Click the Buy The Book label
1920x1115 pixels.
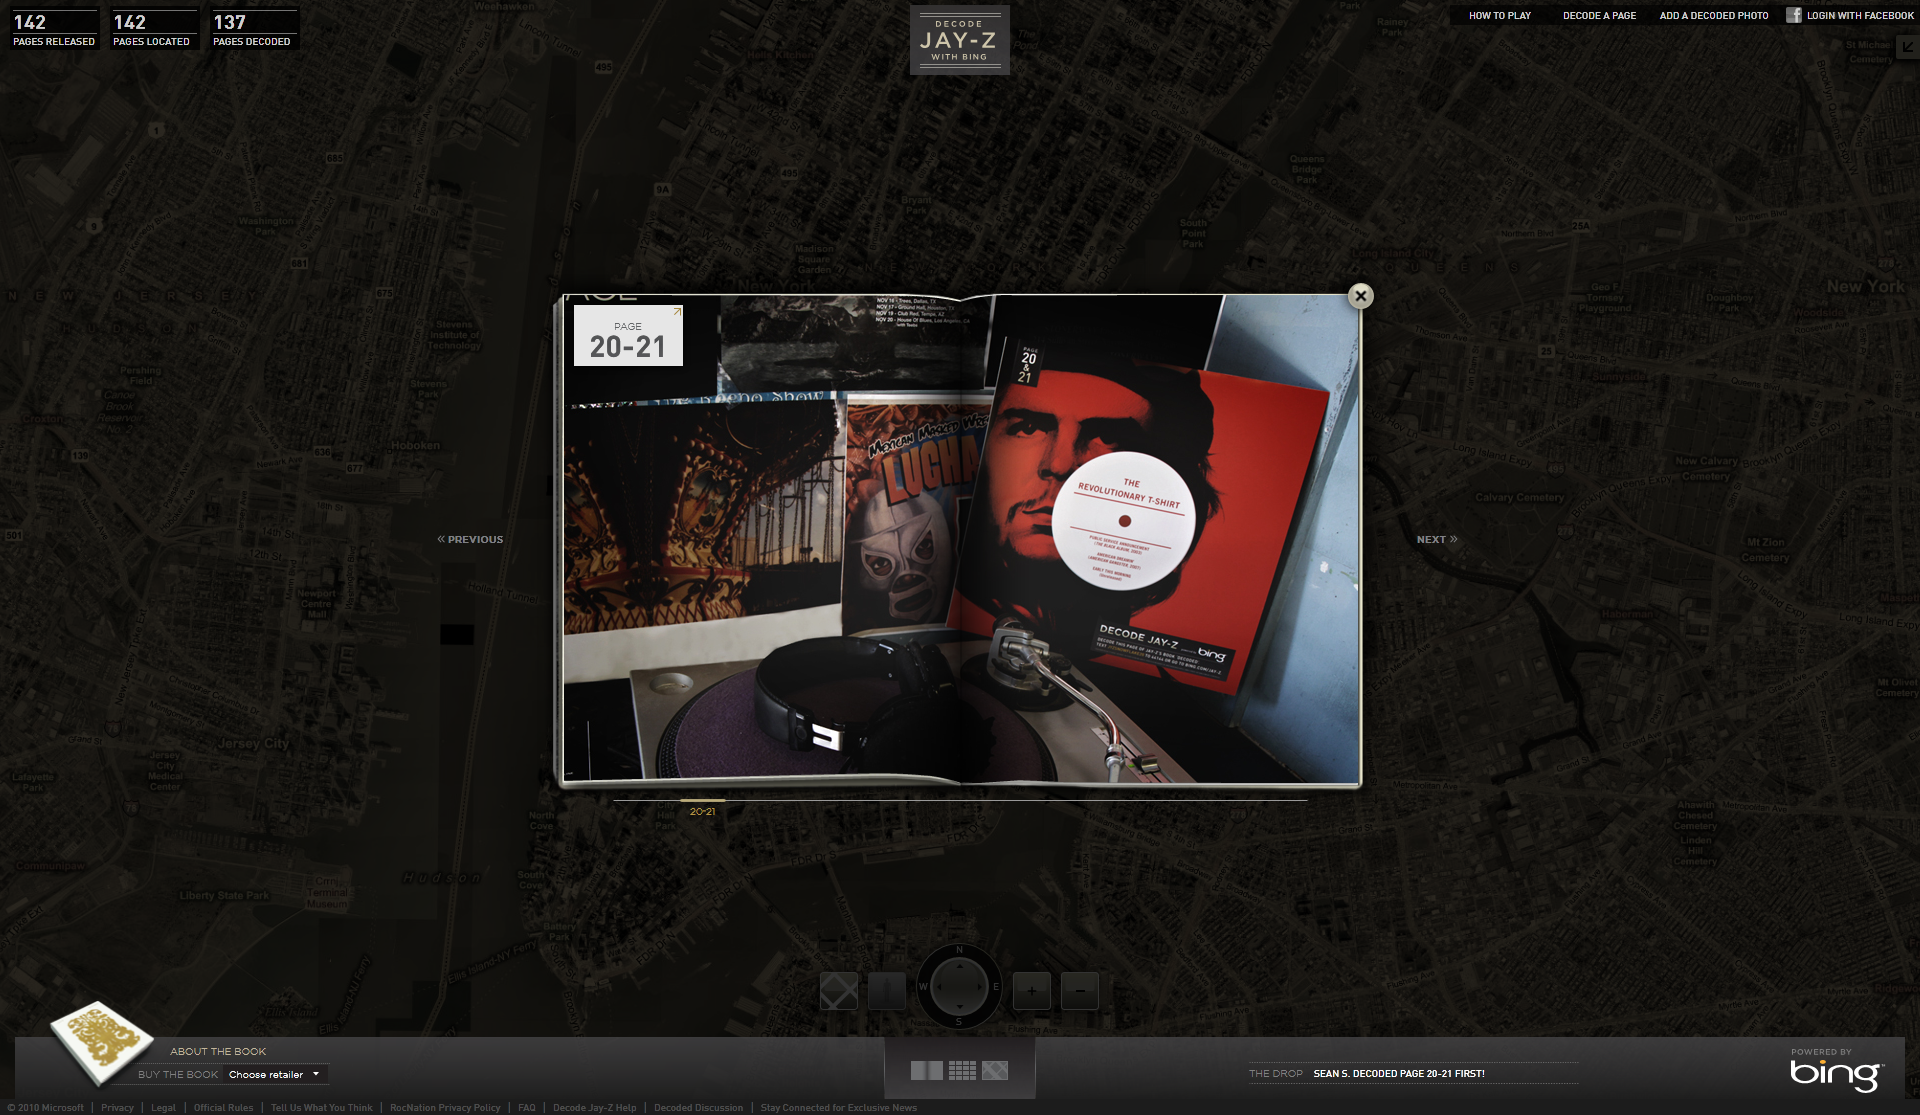[178, 1074]
